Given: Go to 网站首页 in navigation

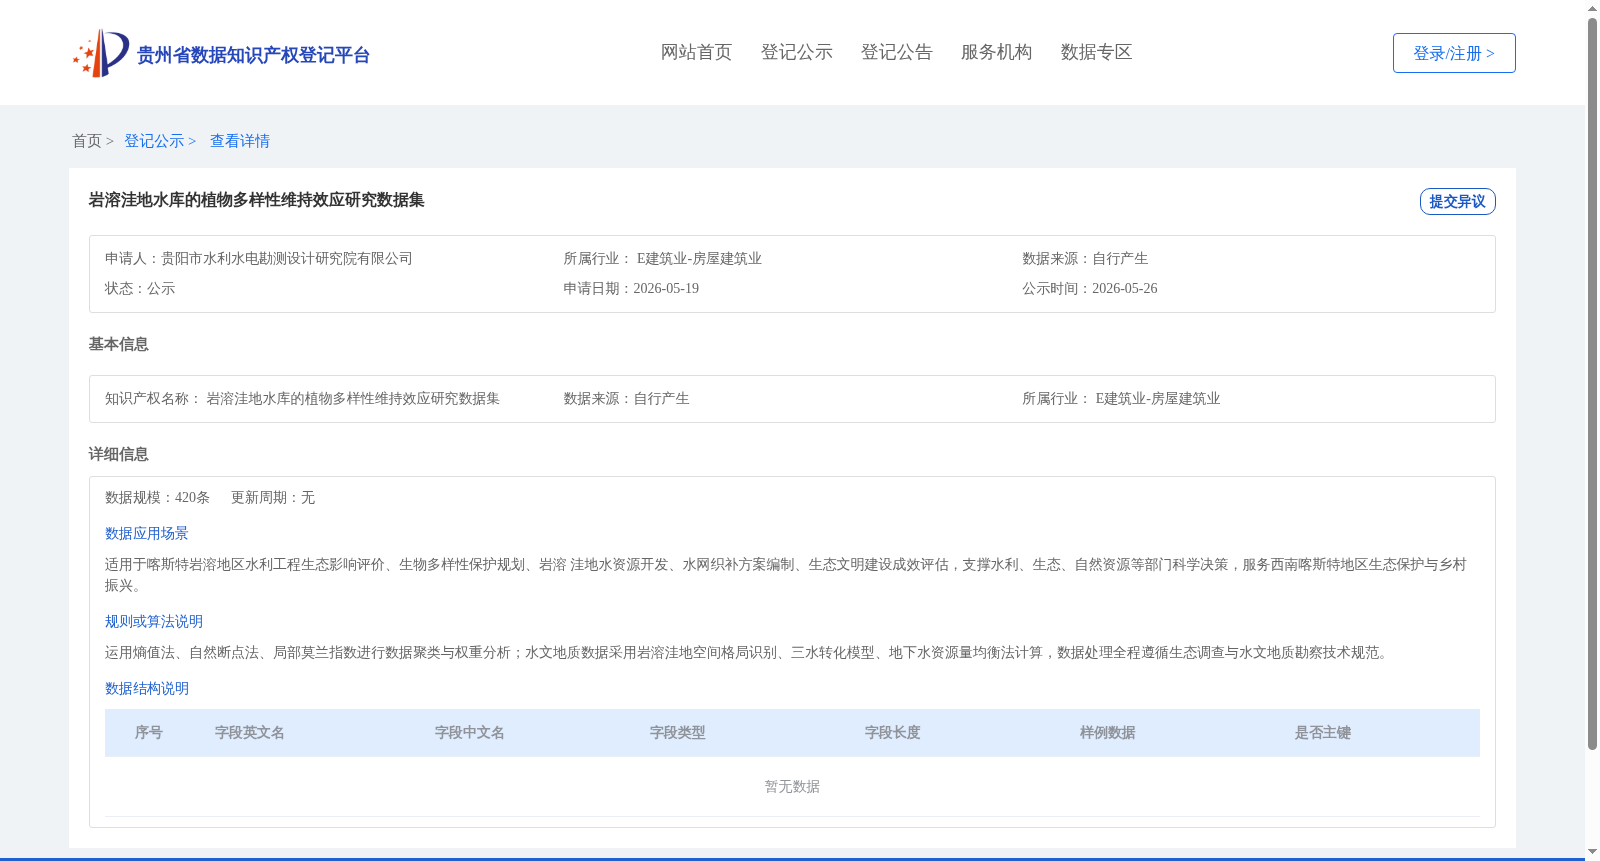Looking at the screenshot, I should [x=696, y=52].
